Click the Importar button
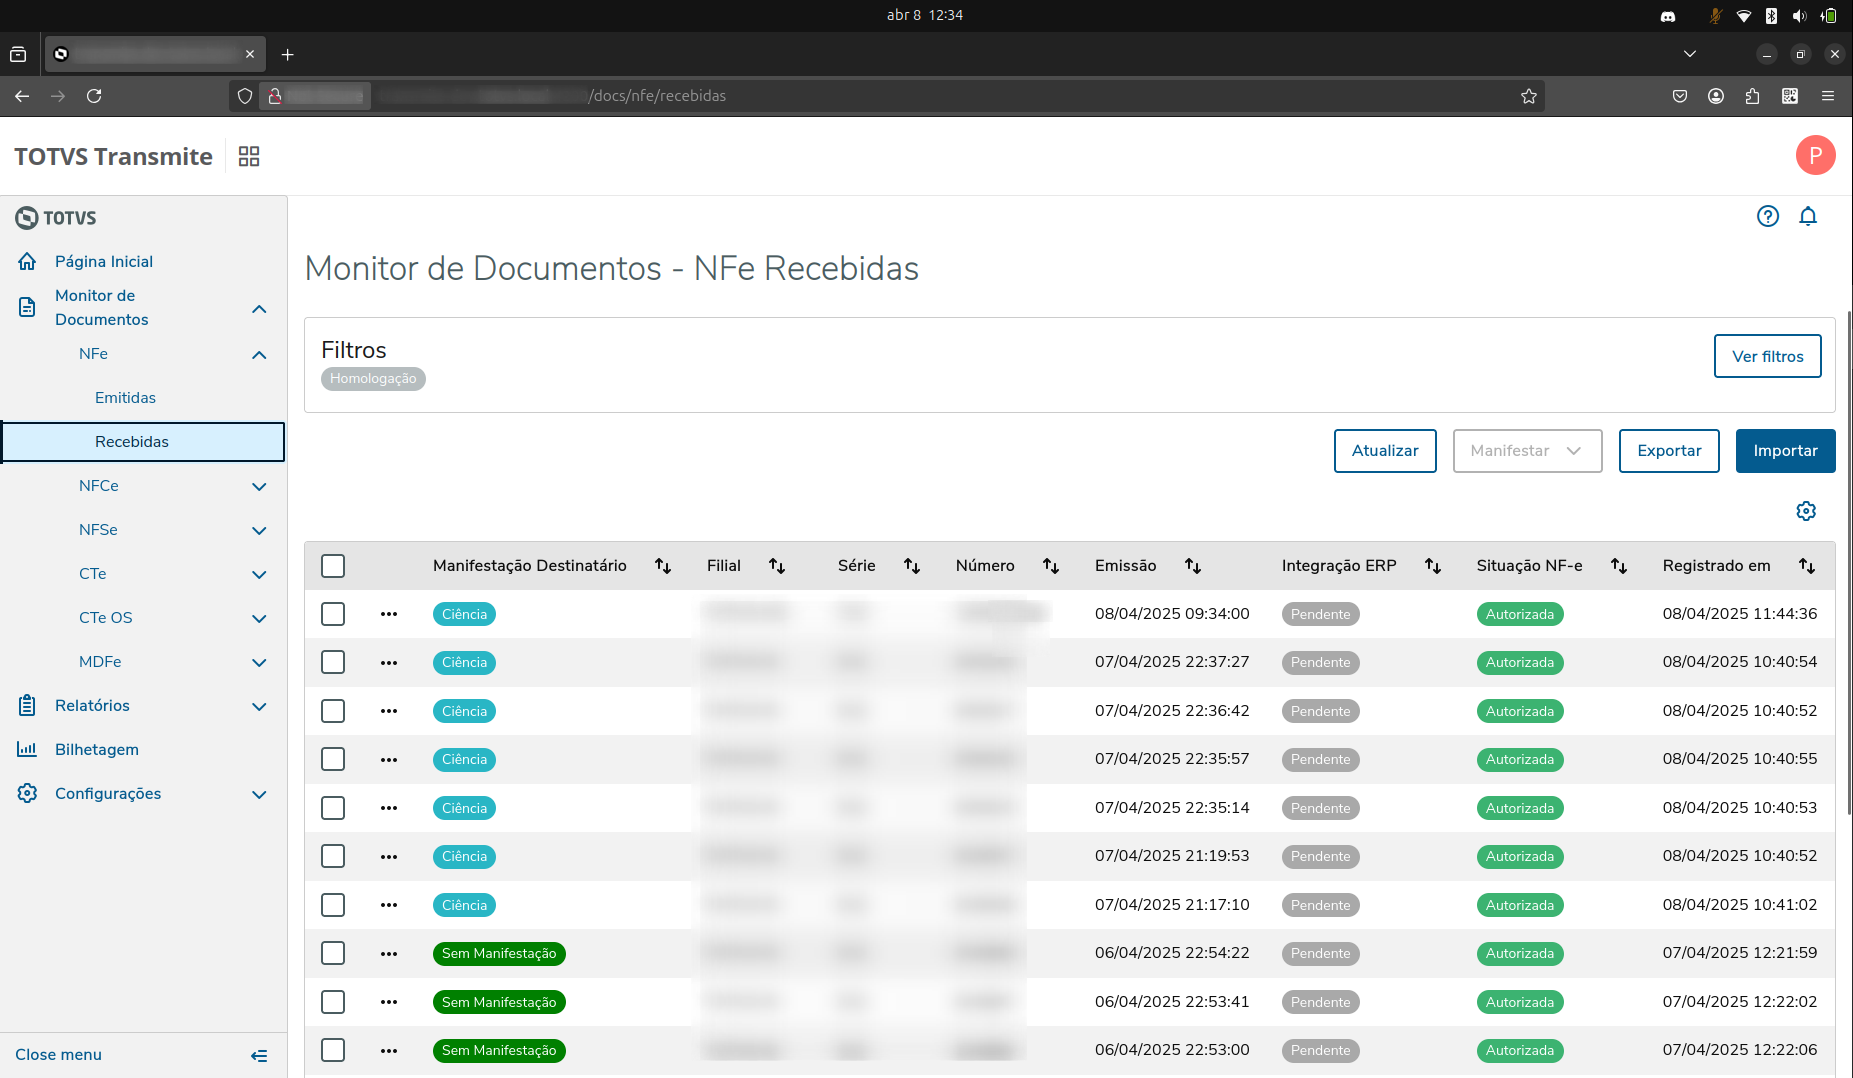The width and height of the screenshot is (1853, 1078). pos(1785,451)
